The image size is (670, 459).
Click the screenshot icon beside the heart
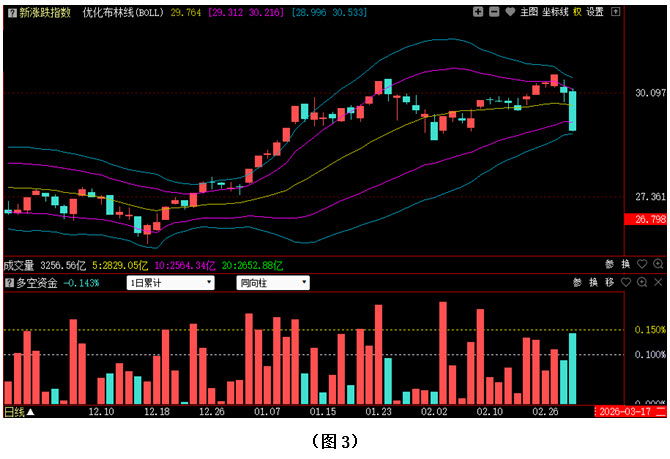(526, 12)
